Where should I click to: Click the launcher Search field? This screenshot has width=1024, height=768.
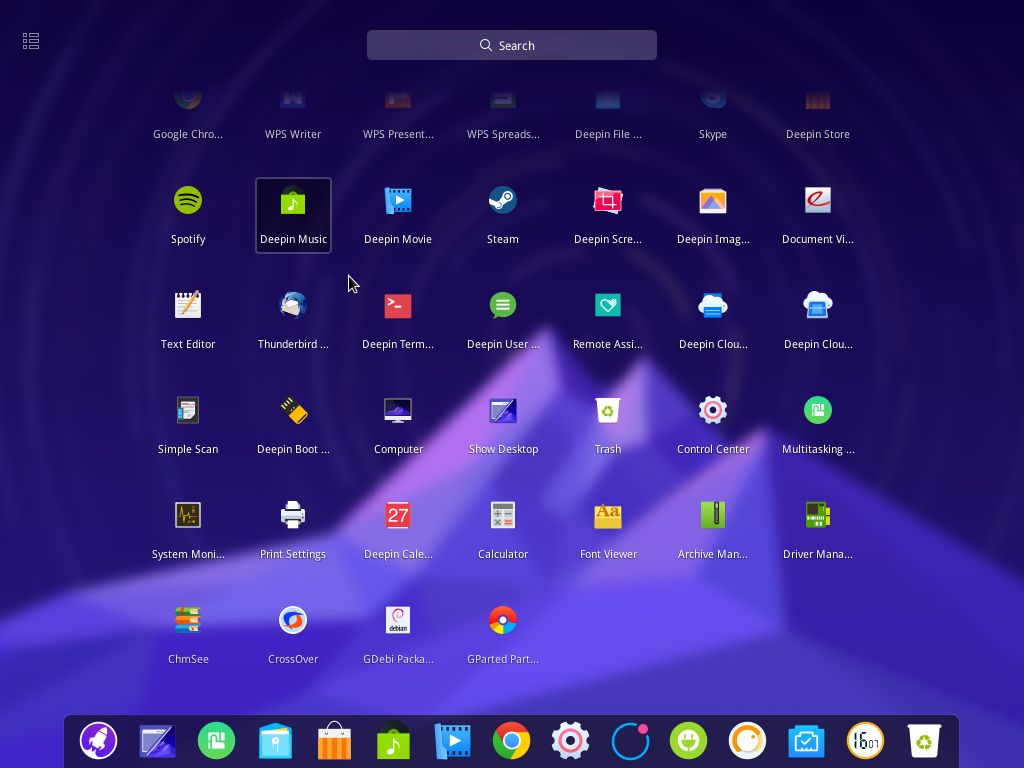point(511,45)
